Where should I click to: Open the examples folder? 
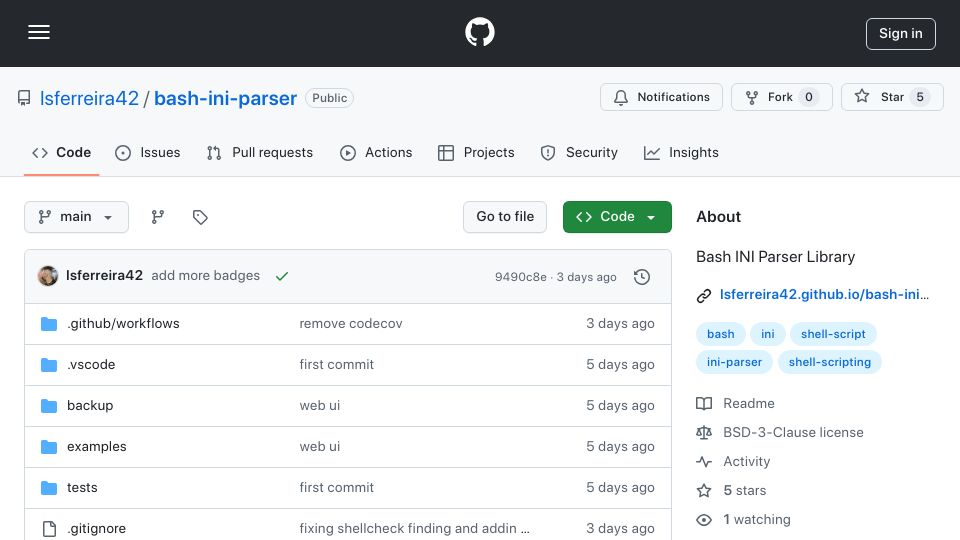[x=97, y=446]
